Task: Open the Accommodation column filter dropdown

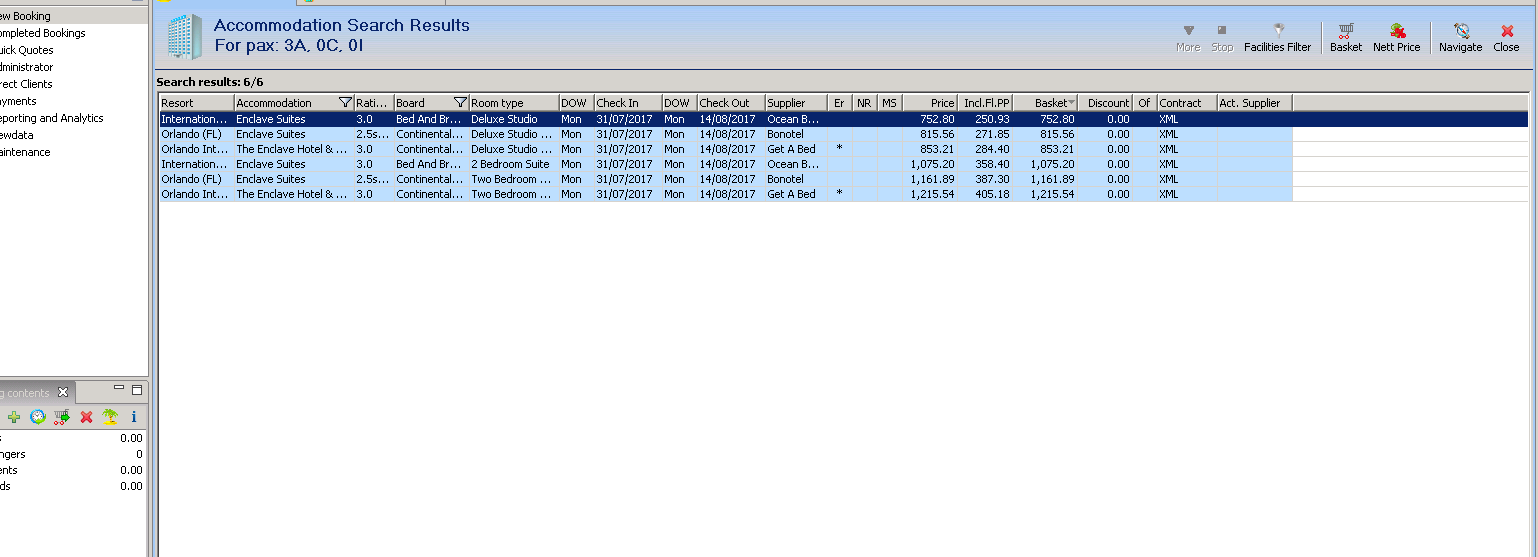Action: click(345, 103)
